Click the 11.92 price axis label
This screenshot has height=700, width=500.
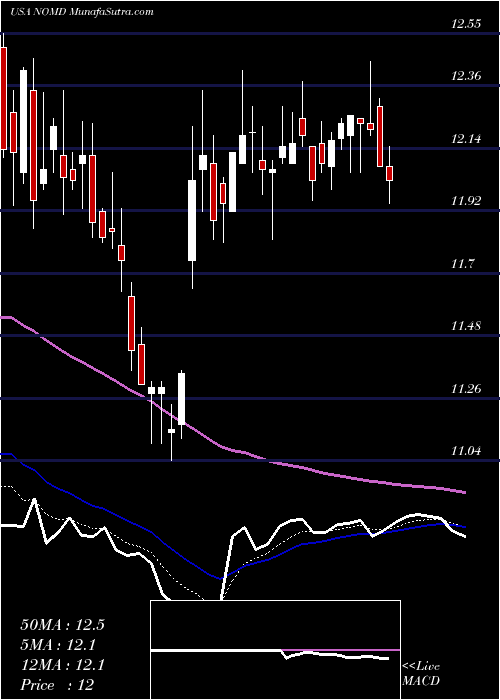point(466,201)
